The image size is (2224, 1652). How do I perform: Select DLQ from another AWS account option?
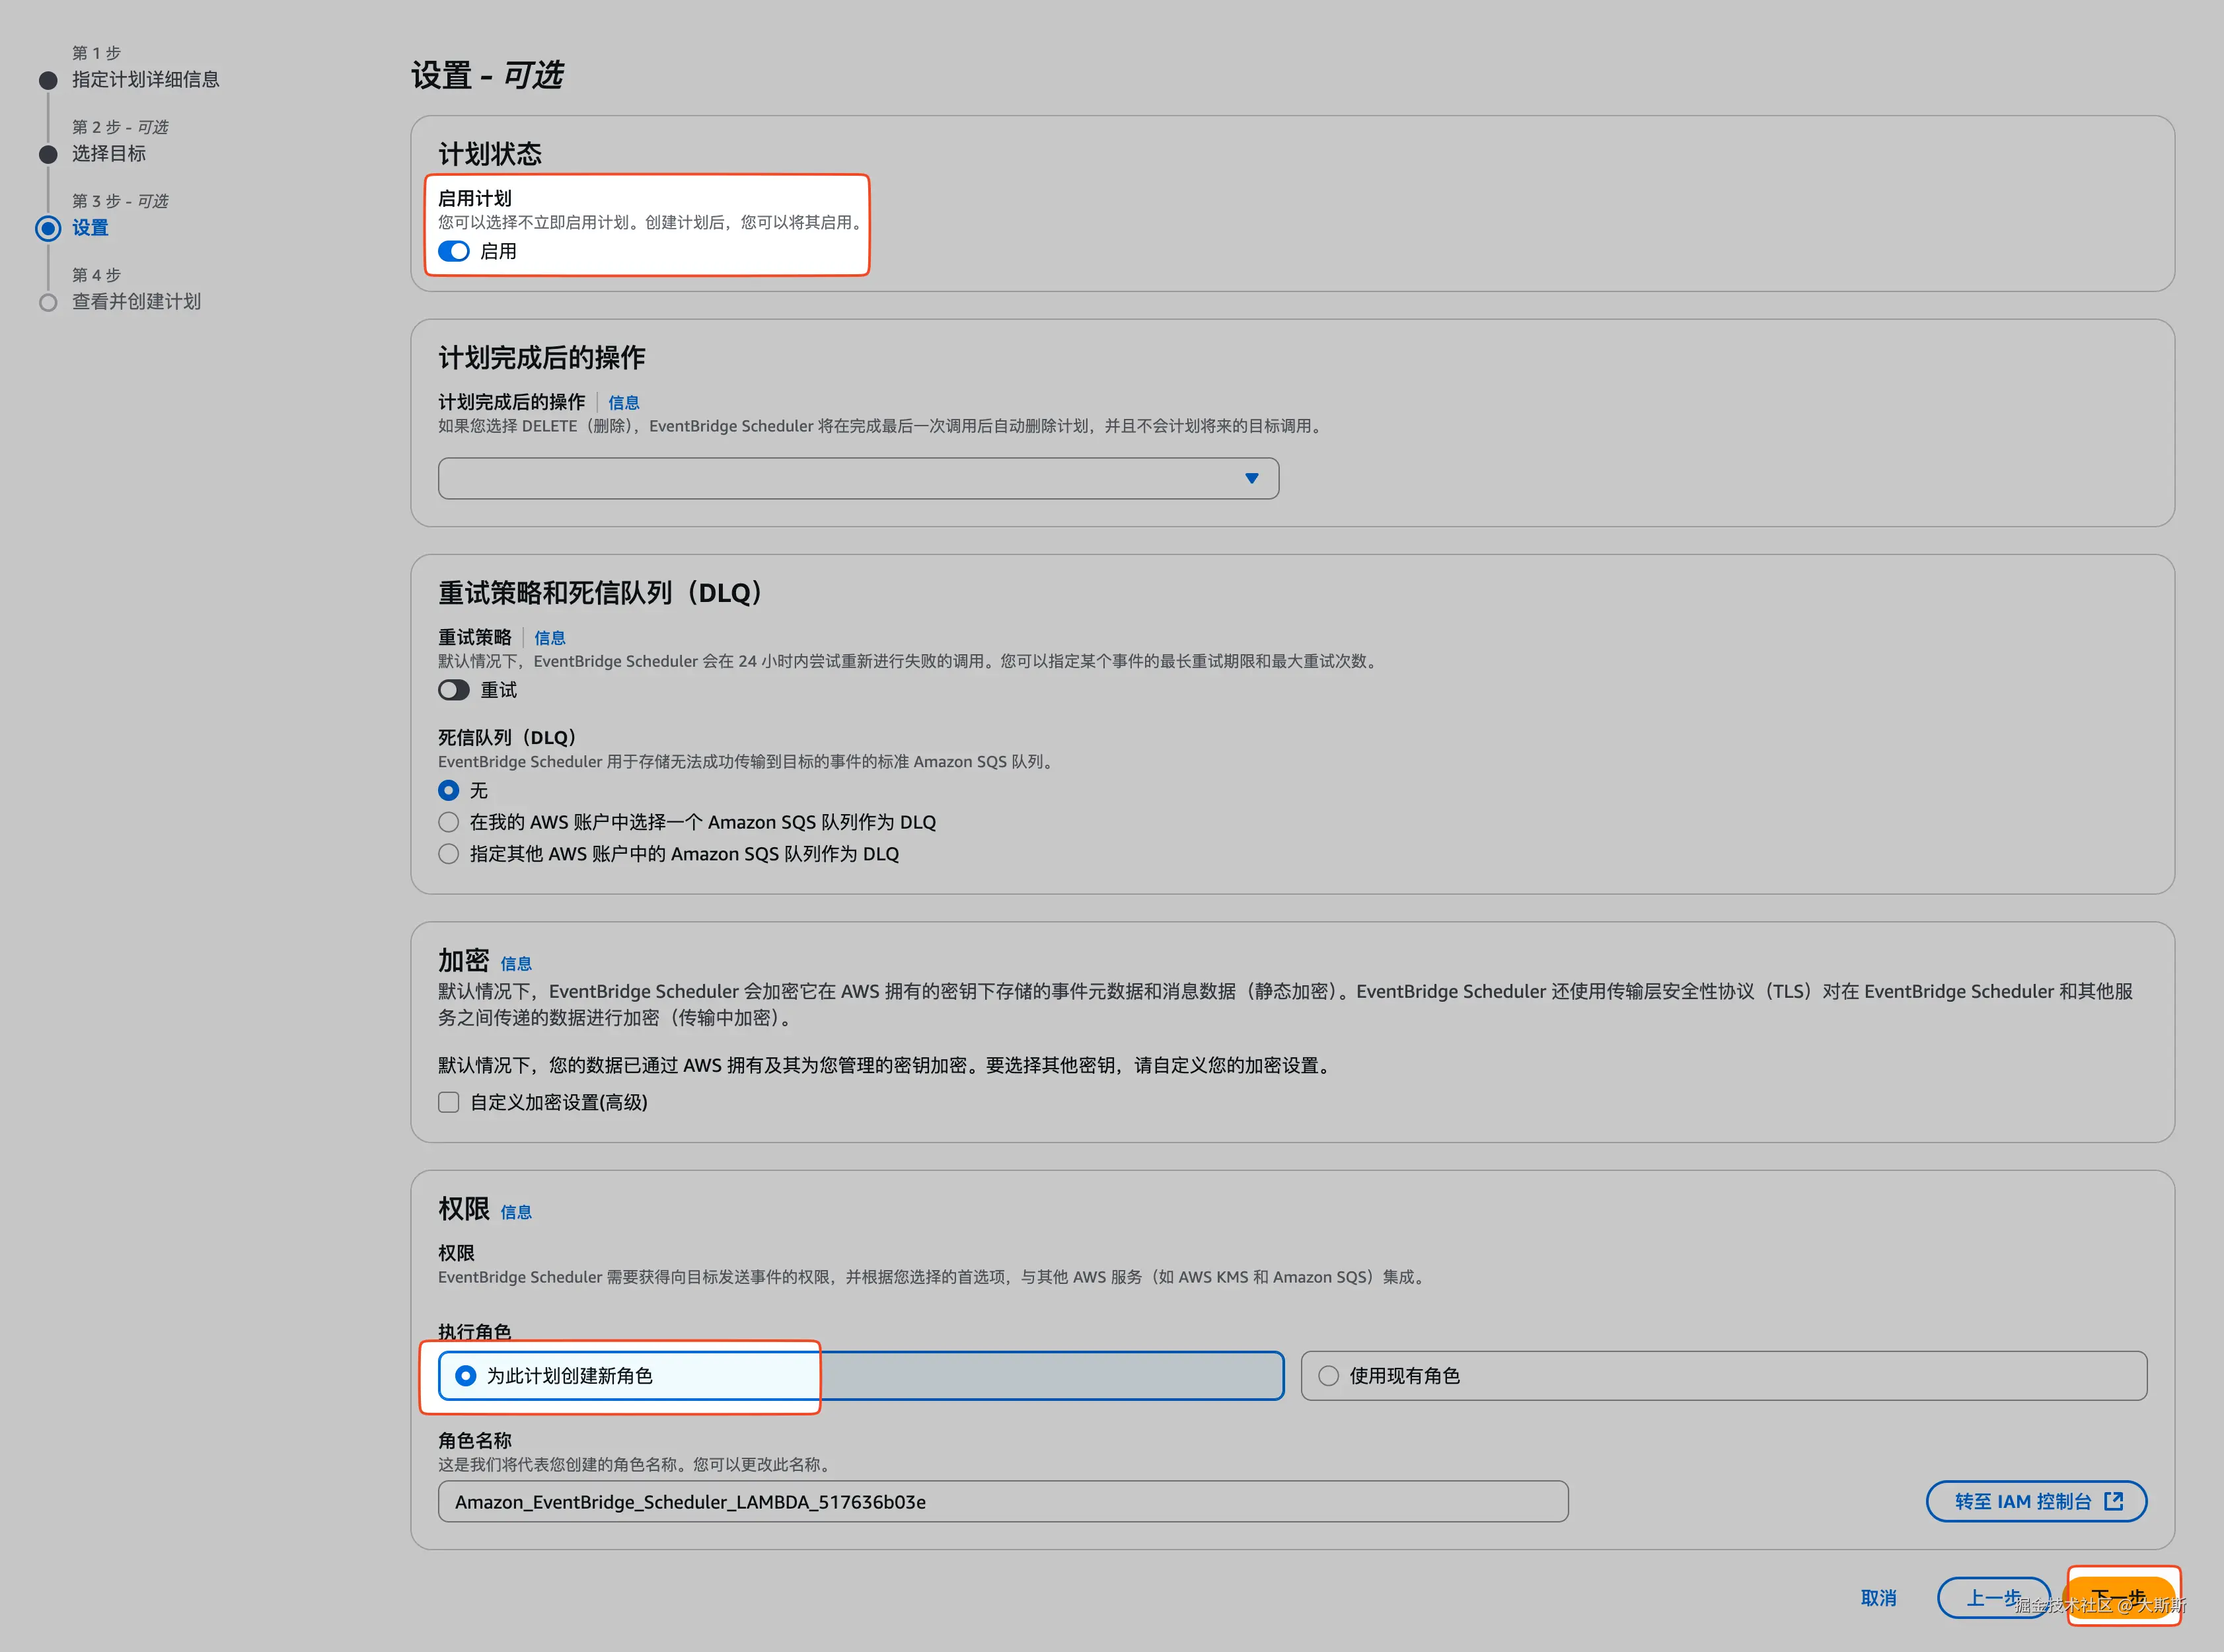449,854
